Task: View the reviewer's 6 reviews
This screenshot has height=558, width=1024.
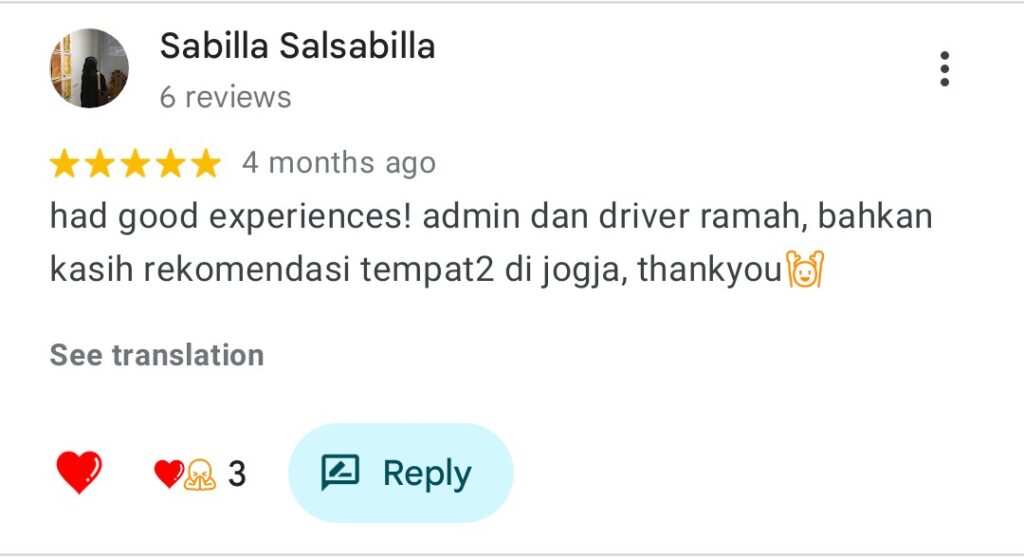Action: [225, 97]
